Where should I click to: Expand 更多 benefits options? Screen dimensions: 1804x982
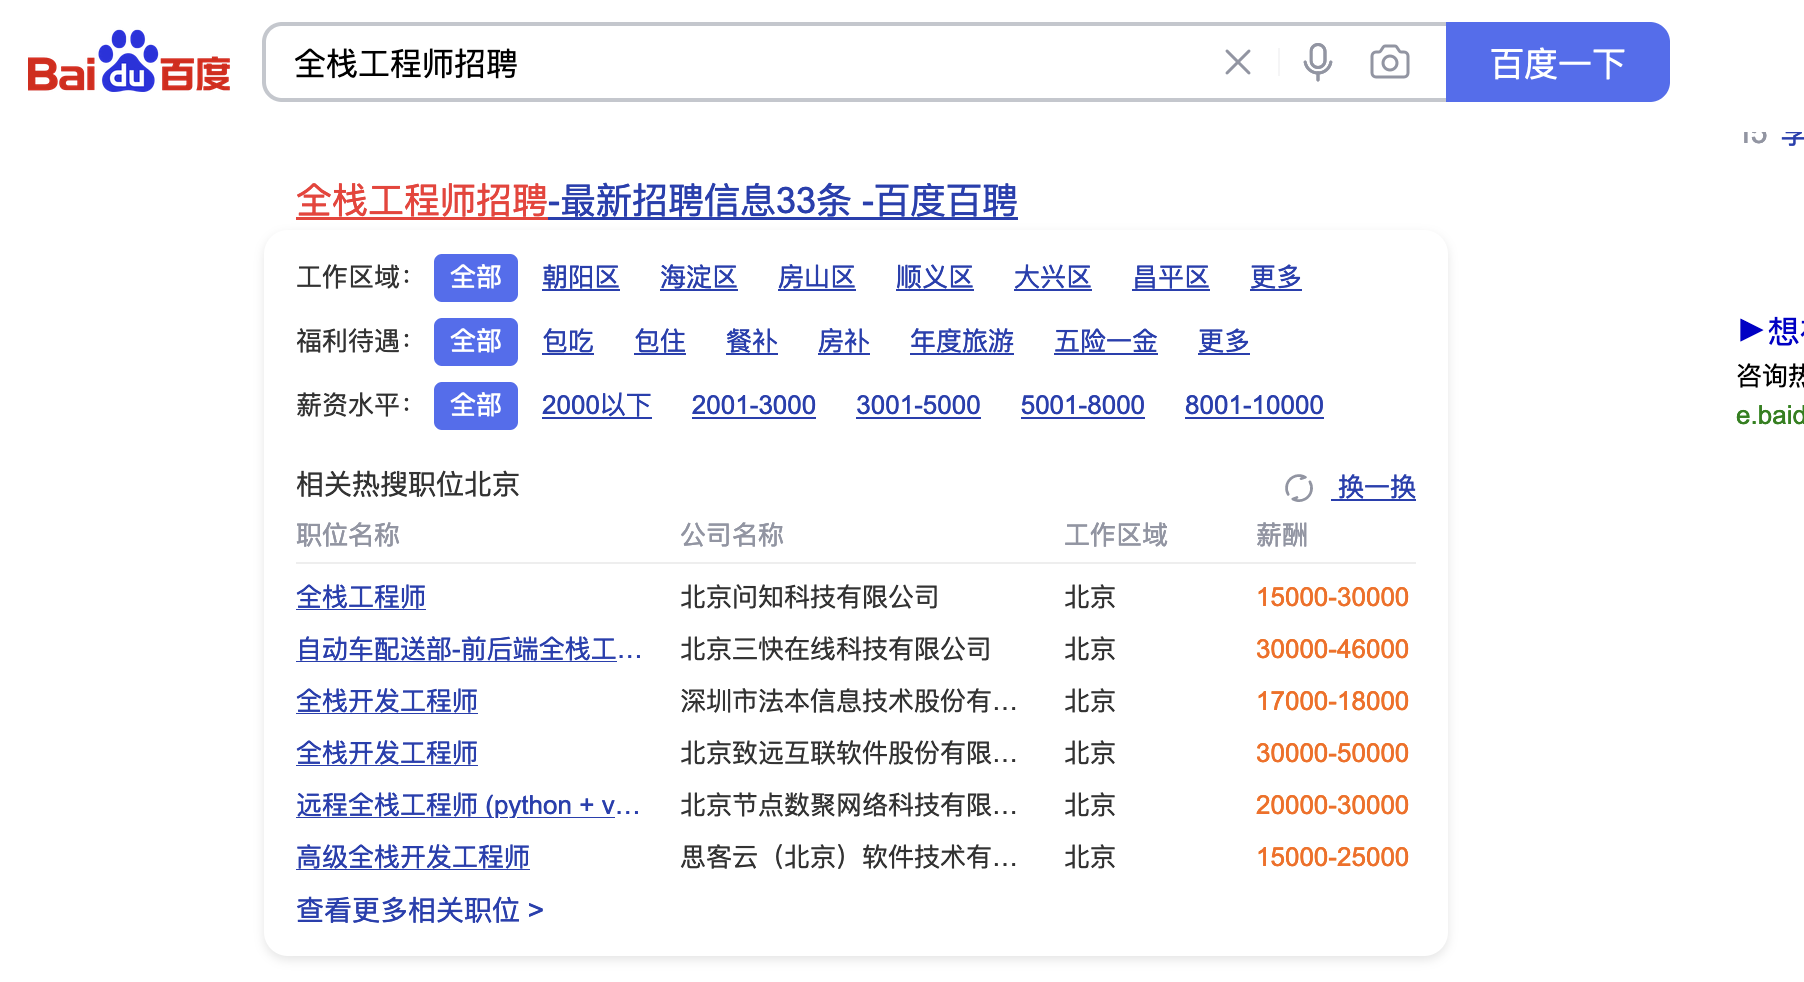click(1223, 342)
